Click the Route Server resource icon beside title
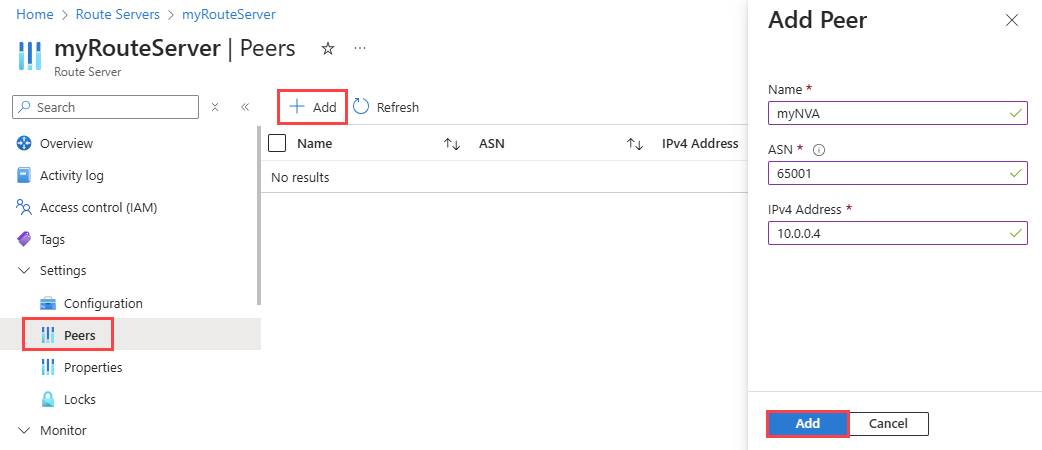Screen dimensions: 1042x450 (30, 55)
